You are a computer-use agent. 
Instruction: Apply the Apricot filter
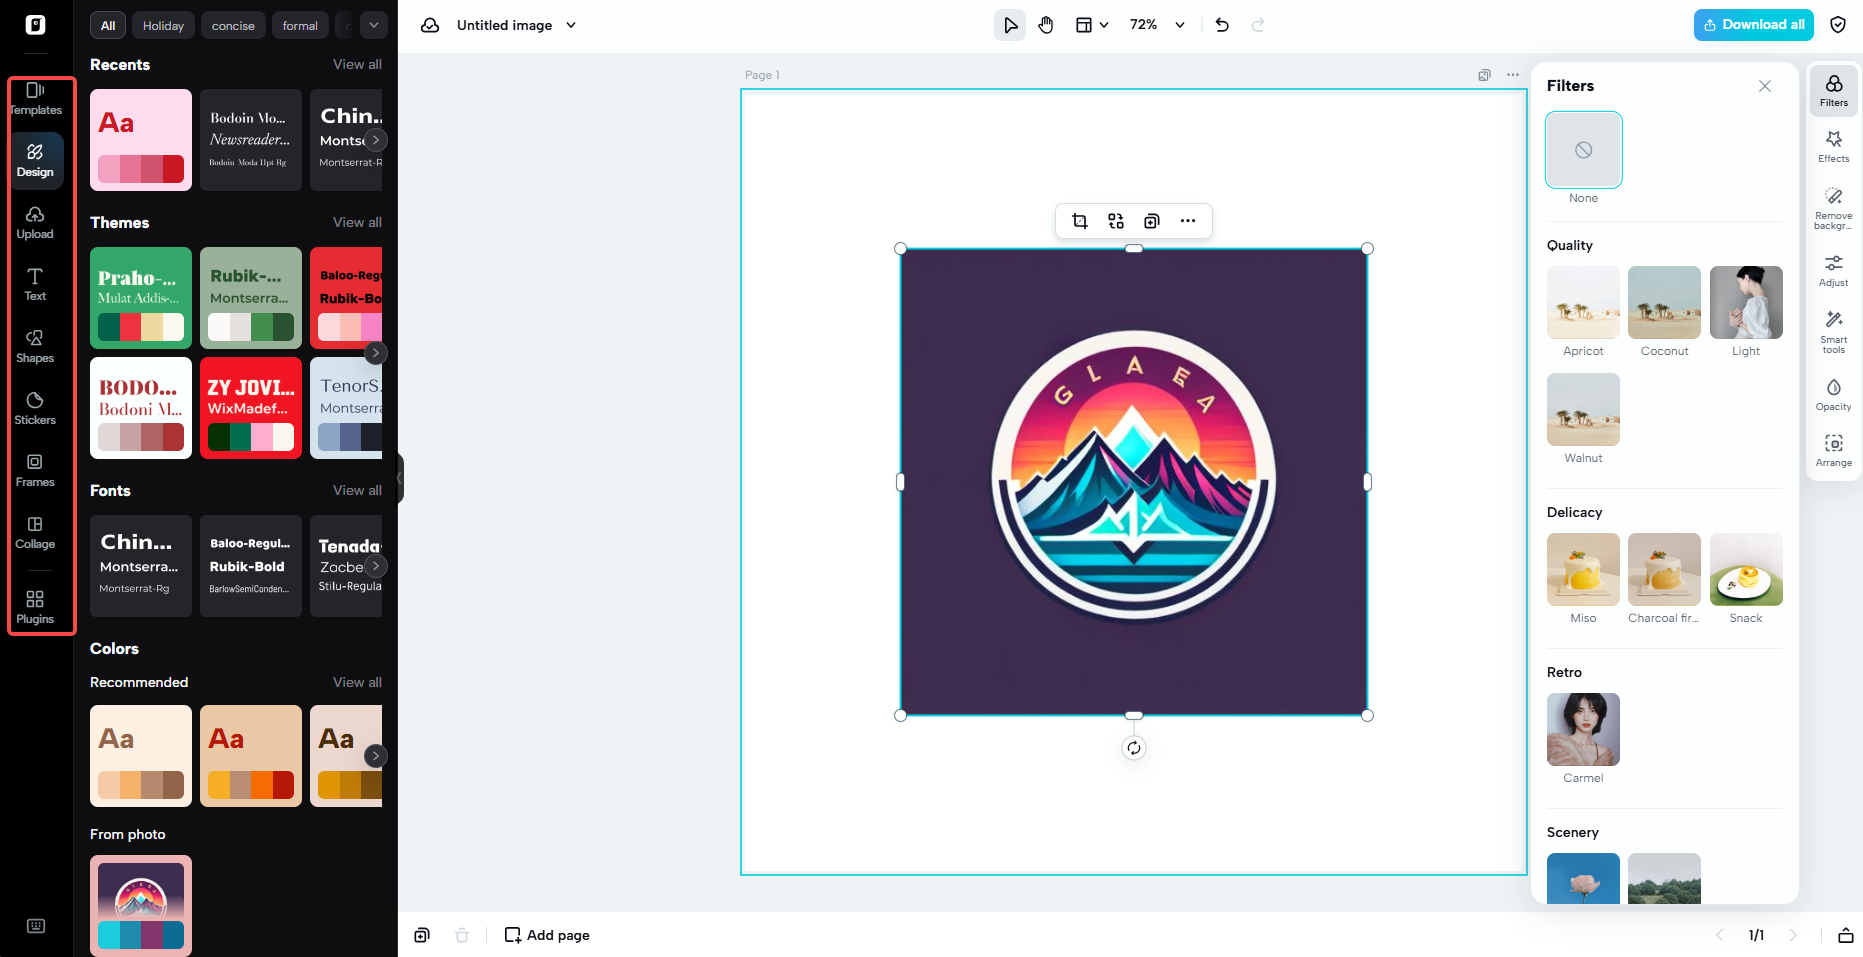pyautogui.click(x=1584, y=303)
